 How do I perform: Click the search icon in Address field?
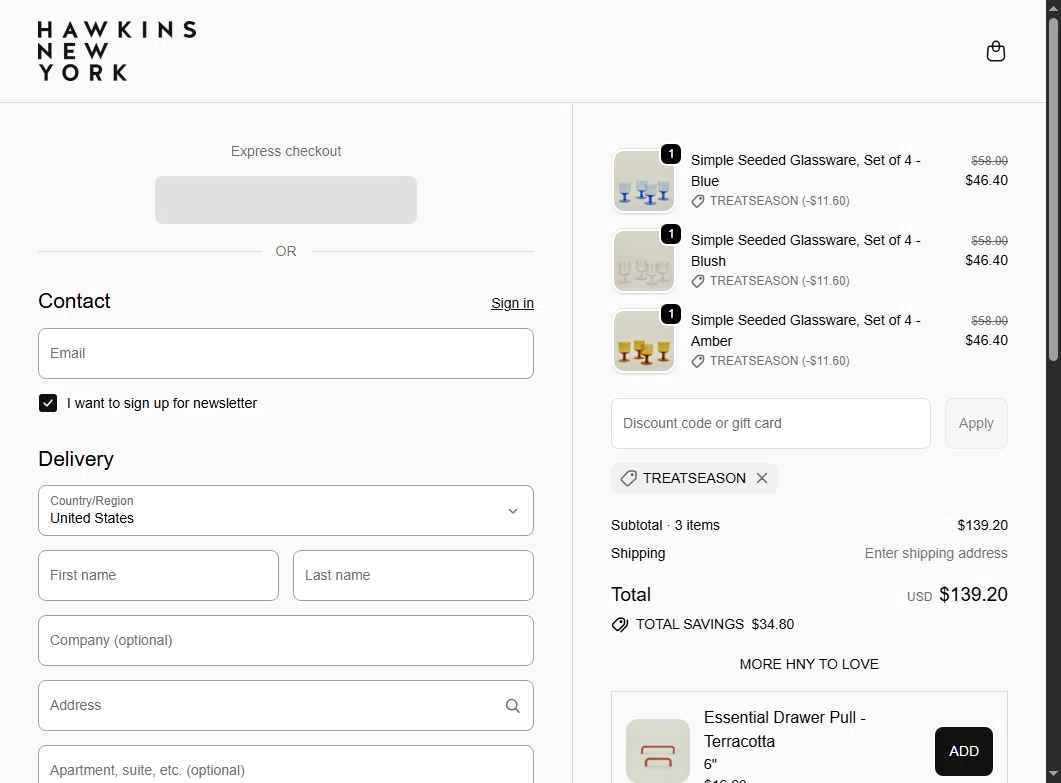[x=512, y=706]
